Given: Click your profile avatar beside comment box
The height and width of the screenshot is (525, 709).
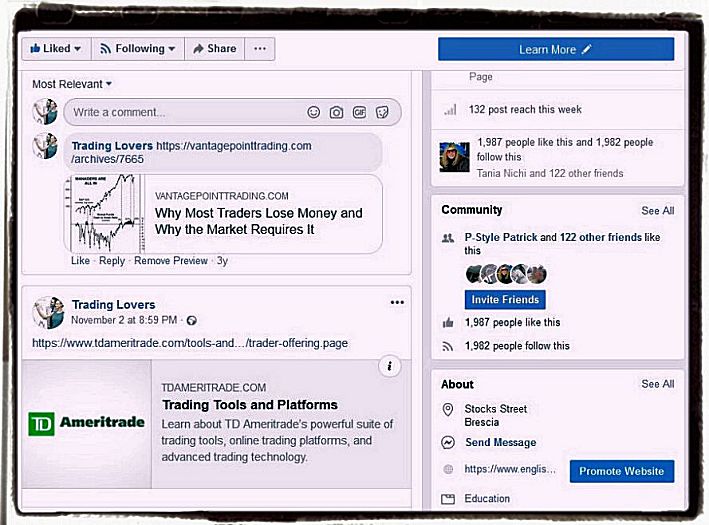Looking at the screenshot, I should (45, 112).
